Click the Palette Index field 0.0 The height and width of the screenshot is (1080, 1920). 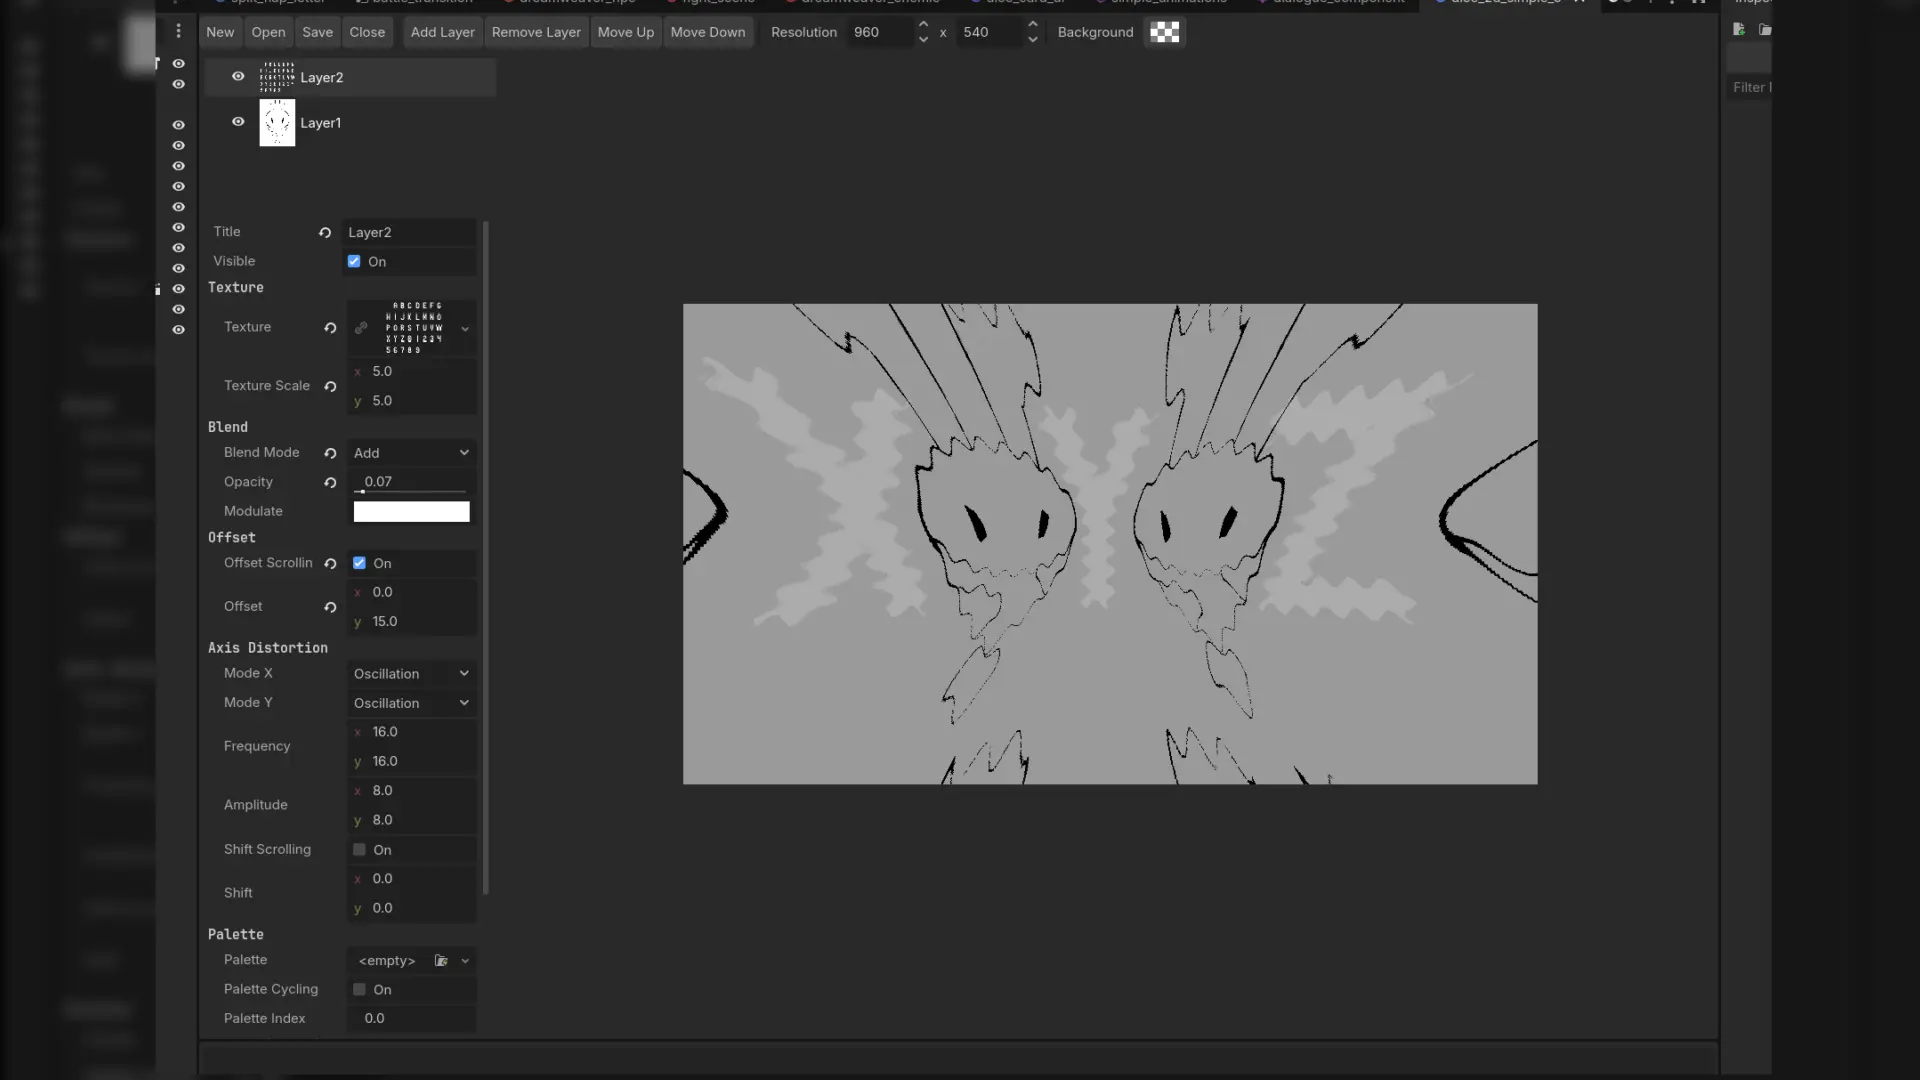[x=411, y=1018]
